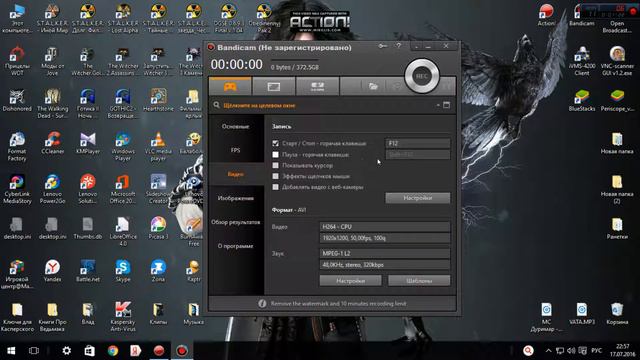Viewport: 640px width, 360px height.
Task: Click Настройки button beside Шаблоны
Action: pyautogui.click(x=350, y=281)
